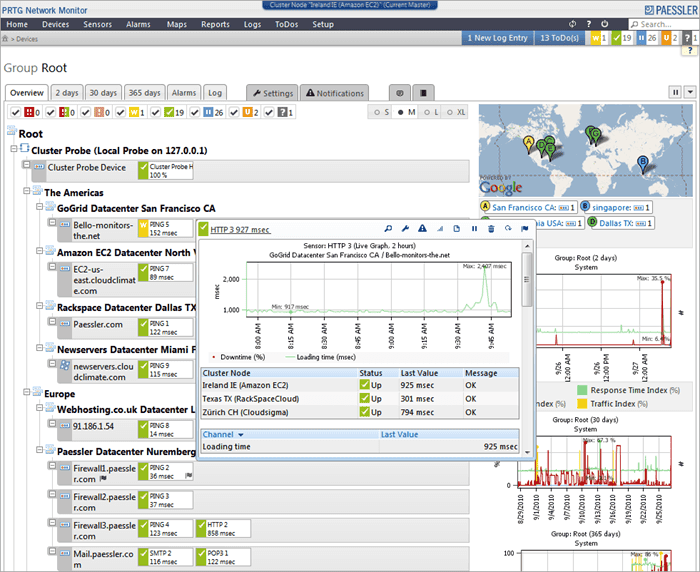Collapse The Americas group

coord(27,191)
